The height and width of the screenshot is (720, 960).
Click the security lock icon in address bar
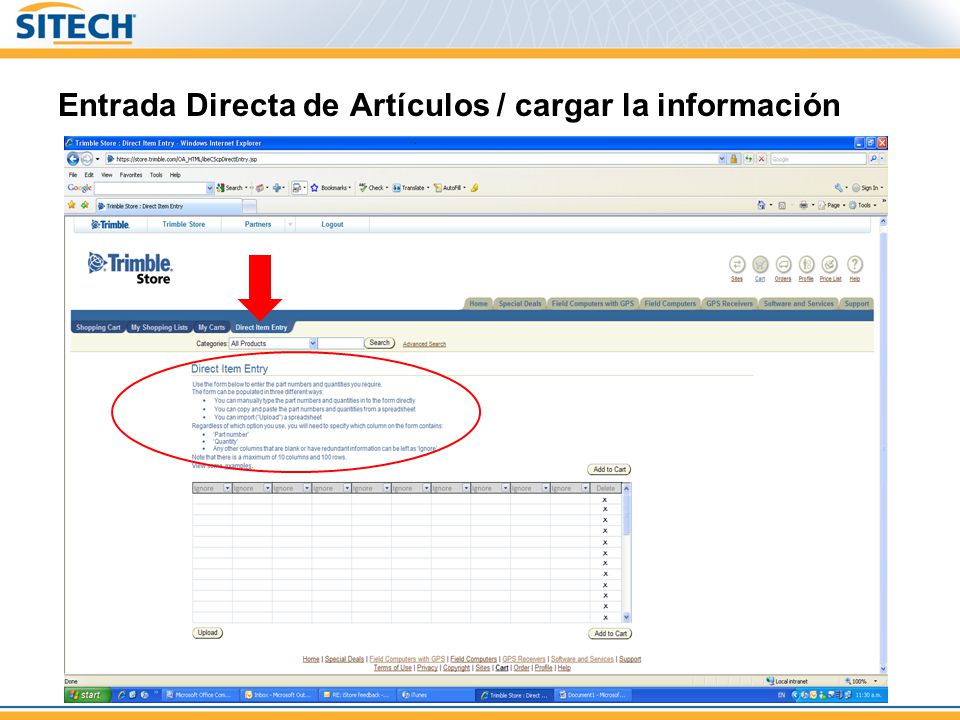click(x=733, y=159)
